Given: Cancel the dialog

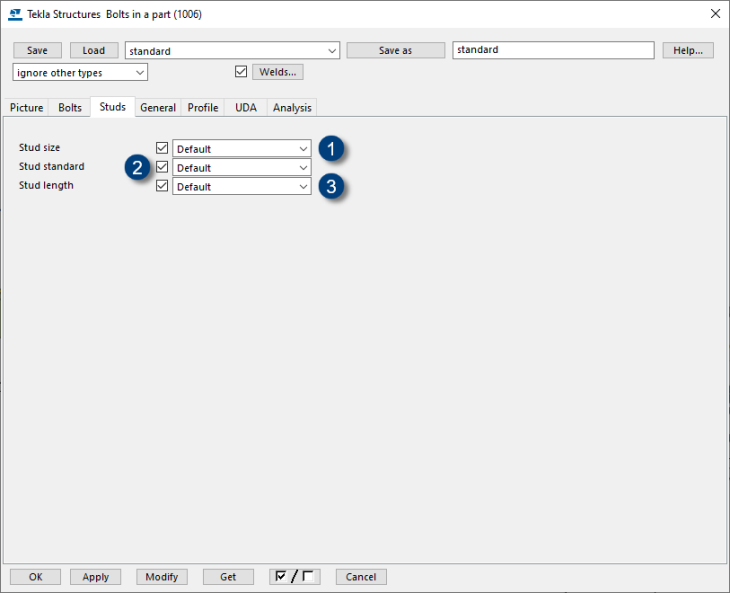Looking at the screenshot, I should point(361,577).
